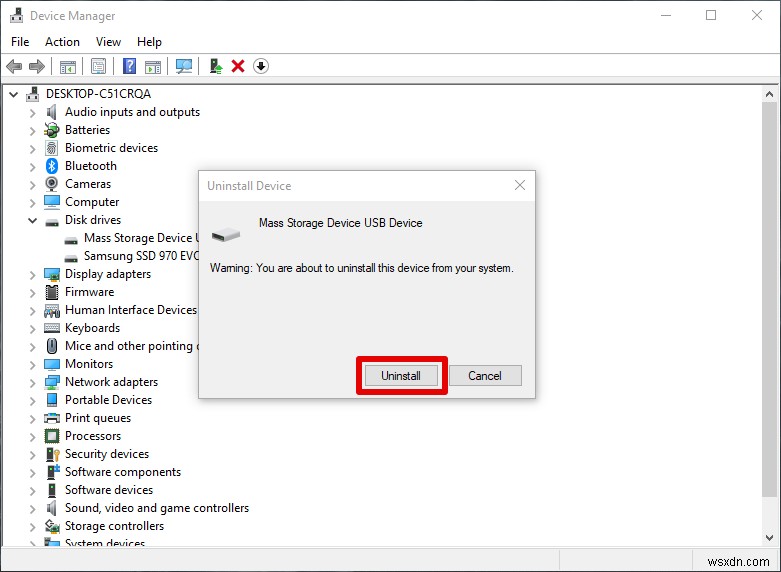The width and height of the screenshot is (781, 572).
Task: Expand the Portable Devices category
Action: coord(32,401)
